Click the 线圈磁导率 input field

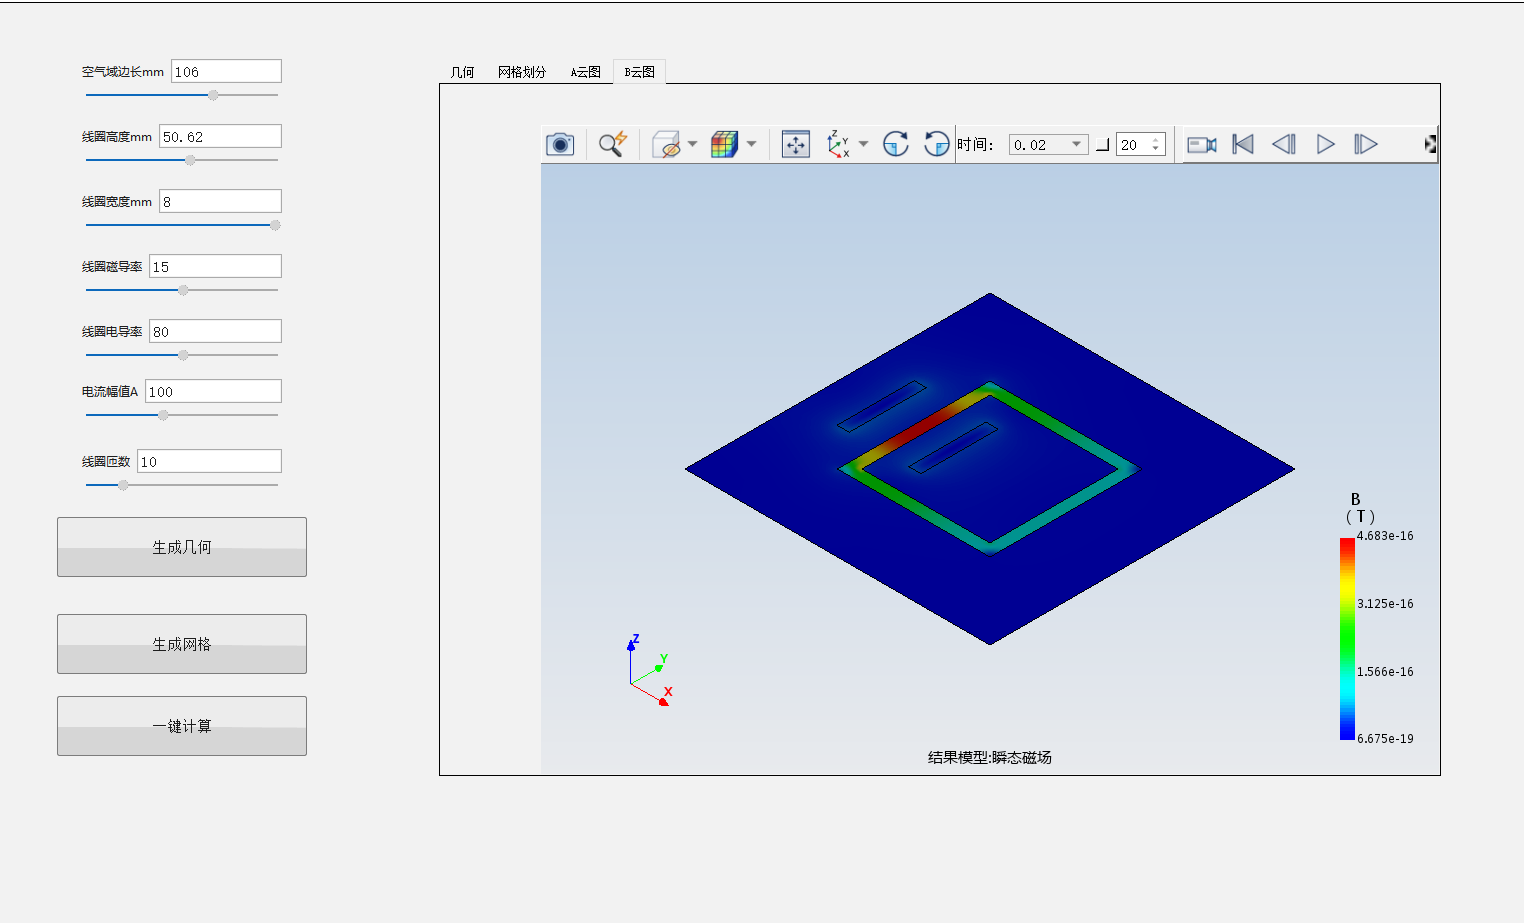(x=215, y=266)
